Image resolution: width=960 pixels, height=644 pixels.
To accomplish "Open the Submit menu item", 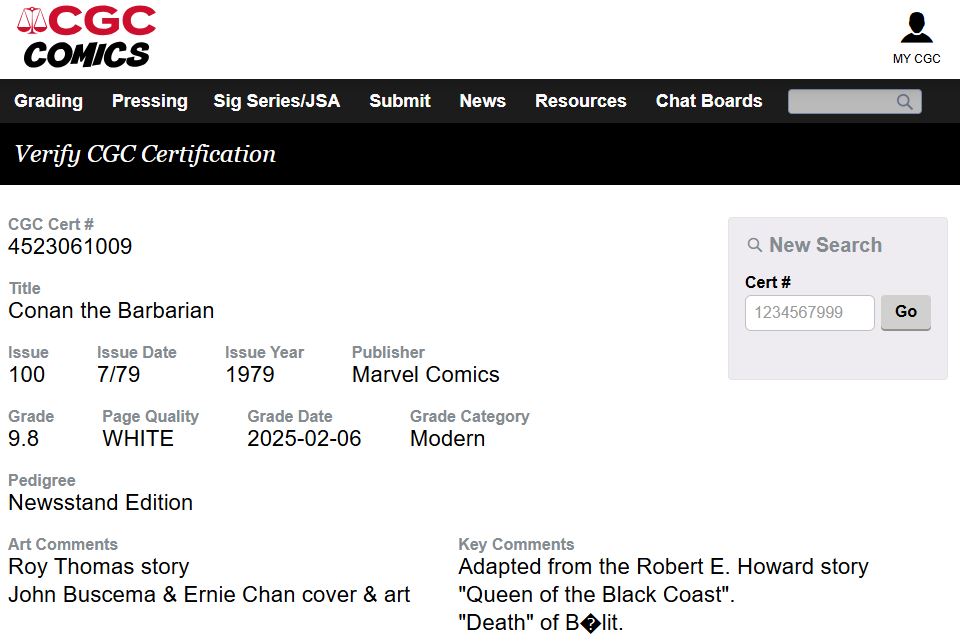I will pyautogui.click(x=400, y=101).
